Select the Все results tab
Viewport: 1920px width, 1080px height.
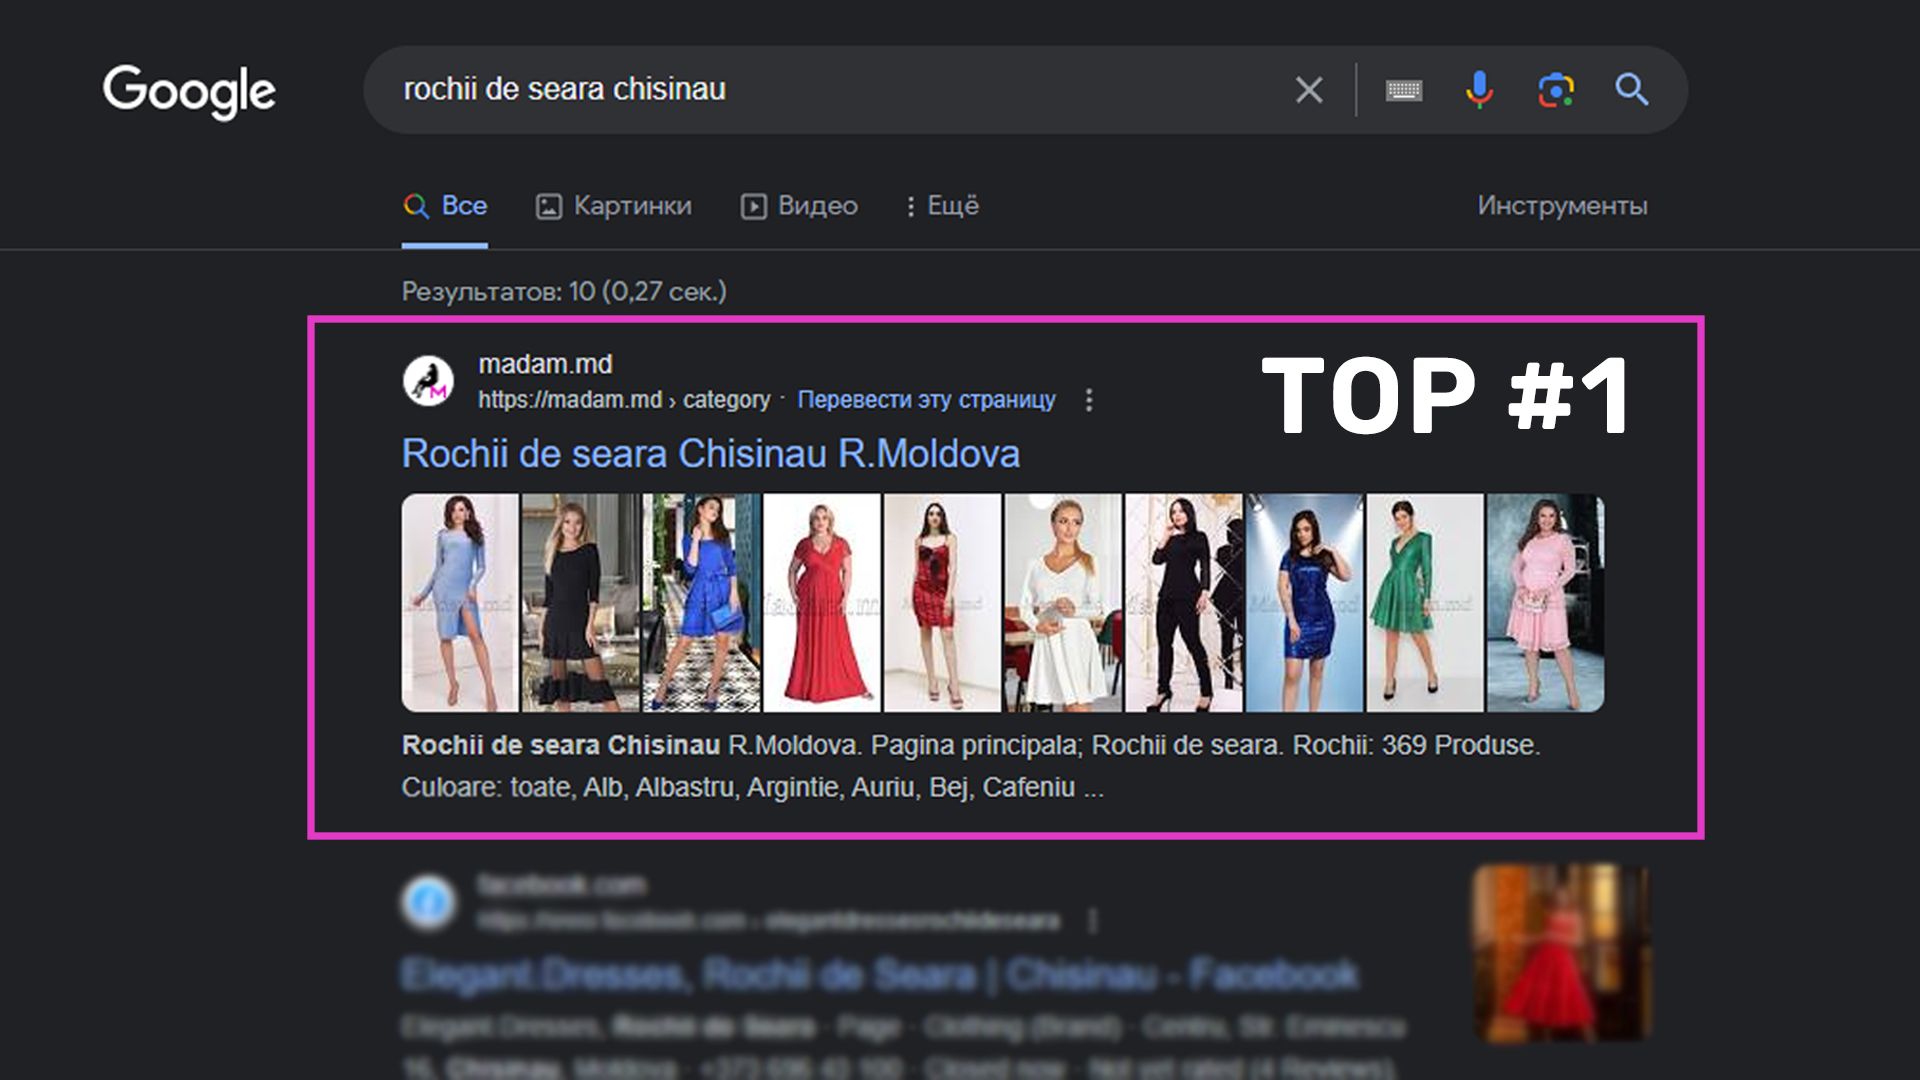[x=446, y=206]
